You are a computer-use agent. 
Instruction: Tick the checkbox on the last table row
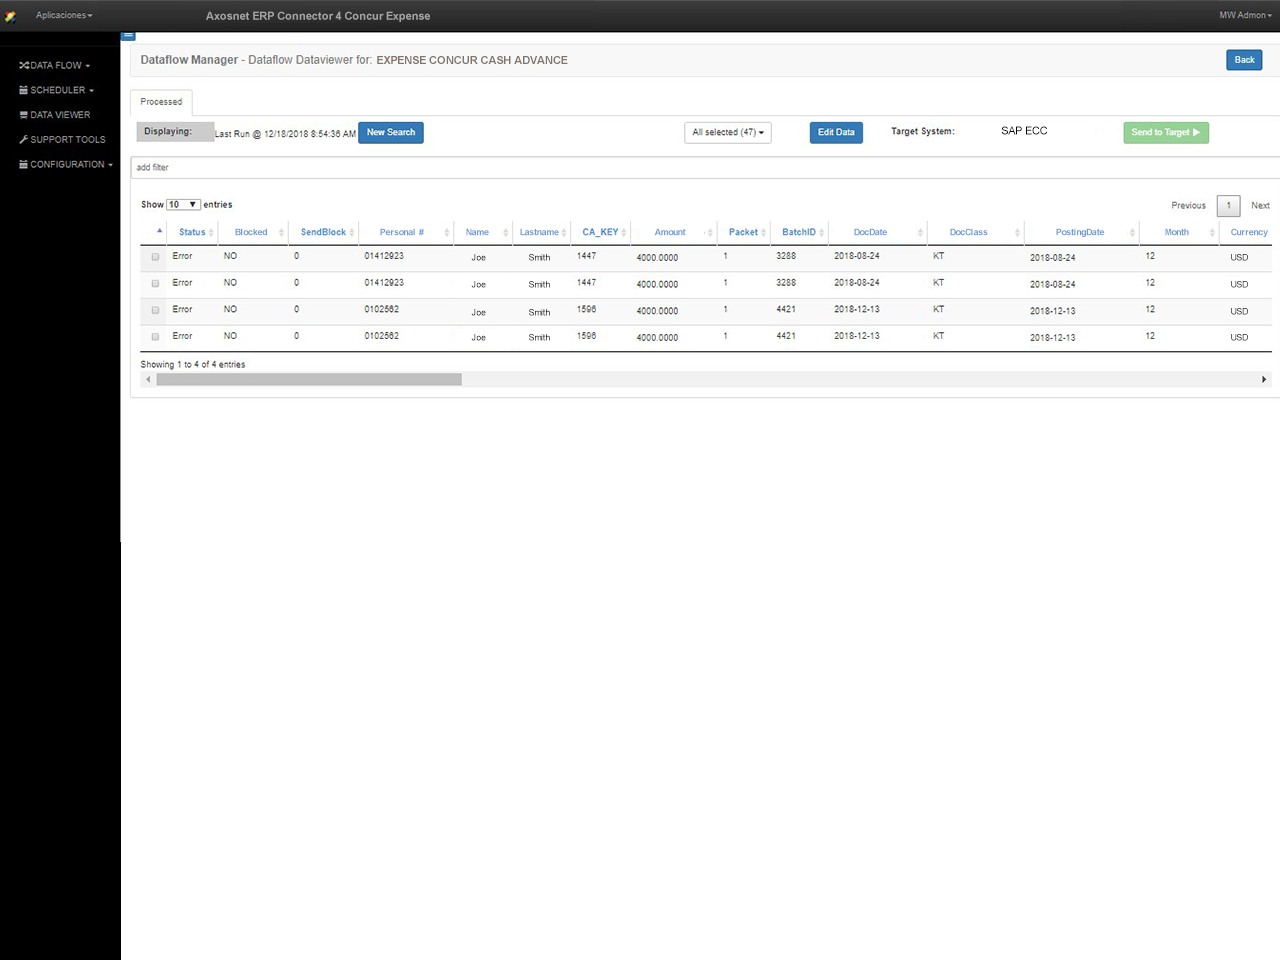[155, 337]
